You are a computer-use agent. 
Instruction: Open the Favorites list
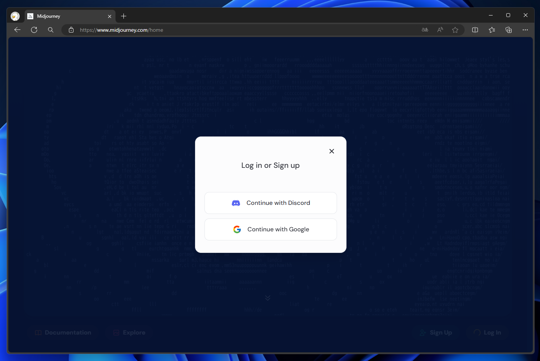click(492, 30)
